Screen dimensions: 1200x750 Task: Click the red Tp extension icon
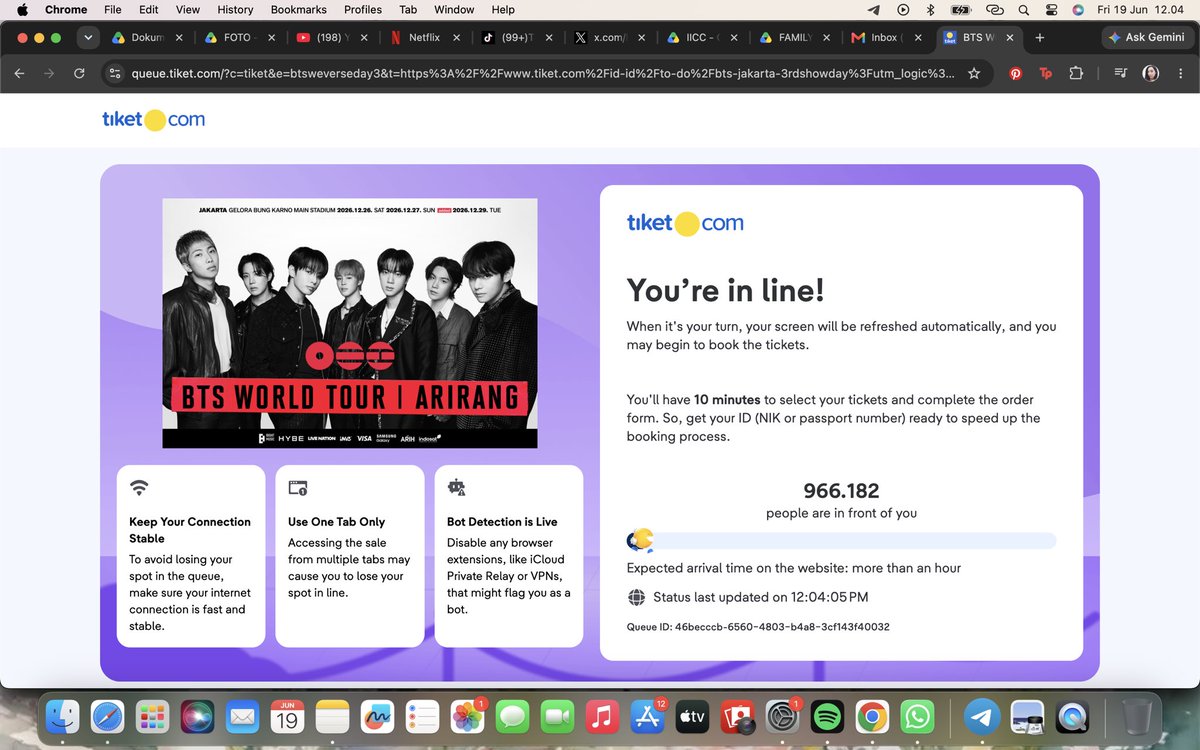click(x=1046, y=73)
